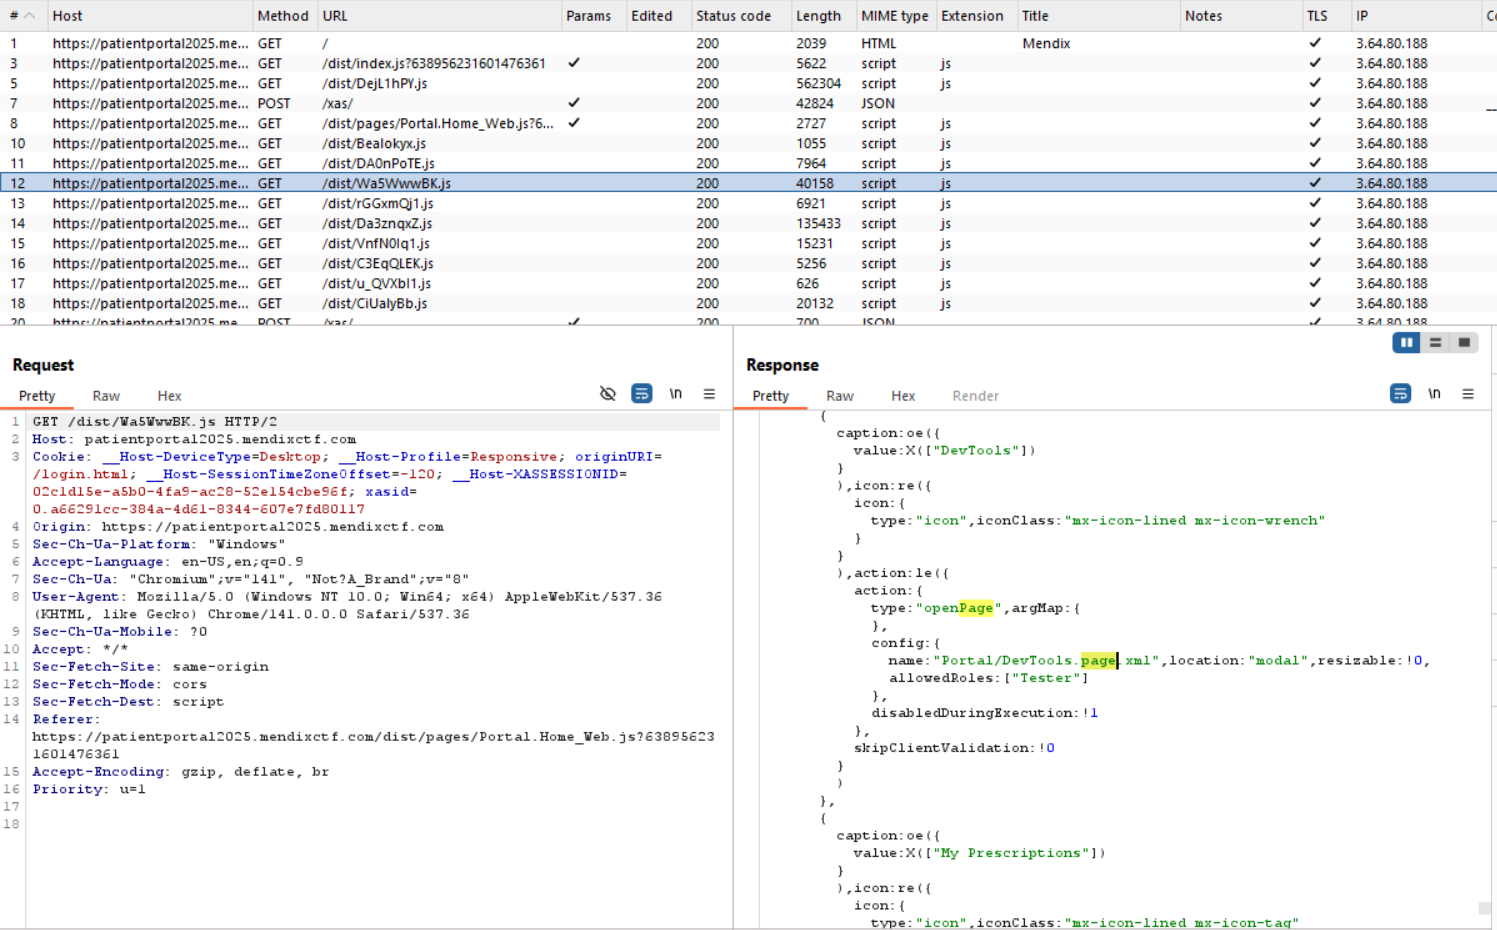Screen dimensions: 1497x930
Task: Select the top-bottom stacked layout icon
Action: (x=1435, y=343)
